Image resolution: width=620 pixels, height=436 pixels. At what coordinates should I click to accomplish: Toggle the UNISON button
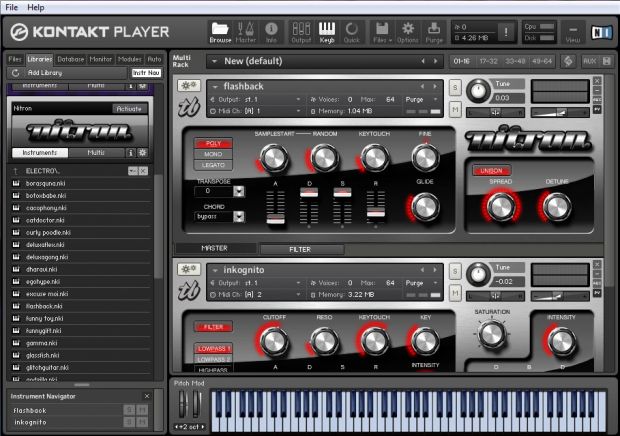point(491,171)
